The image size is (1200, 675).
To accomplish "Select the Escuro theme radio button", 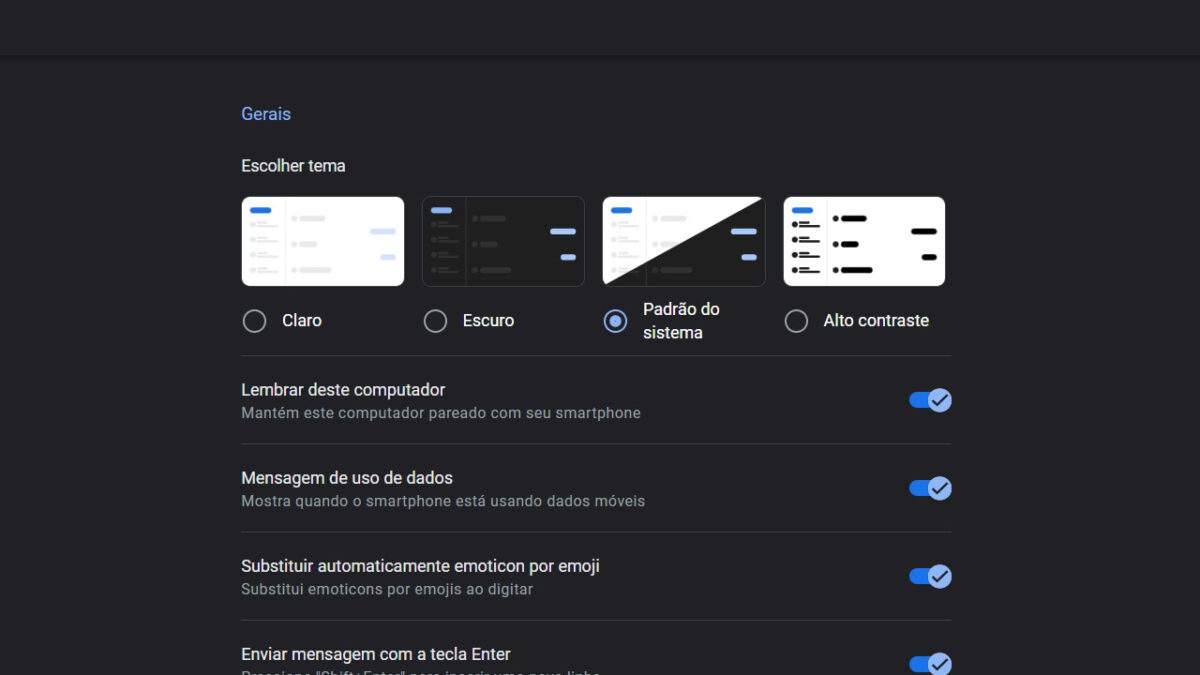I will pyautogui.click(x=435, y=320).
